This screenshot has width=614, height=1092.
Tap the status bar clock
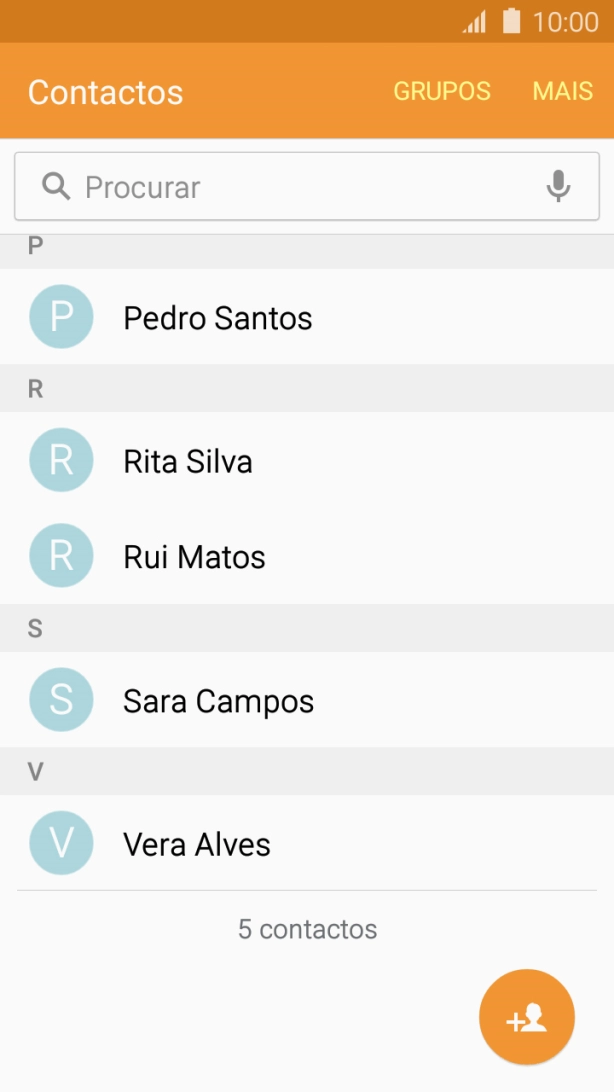[x=565, y=22]
